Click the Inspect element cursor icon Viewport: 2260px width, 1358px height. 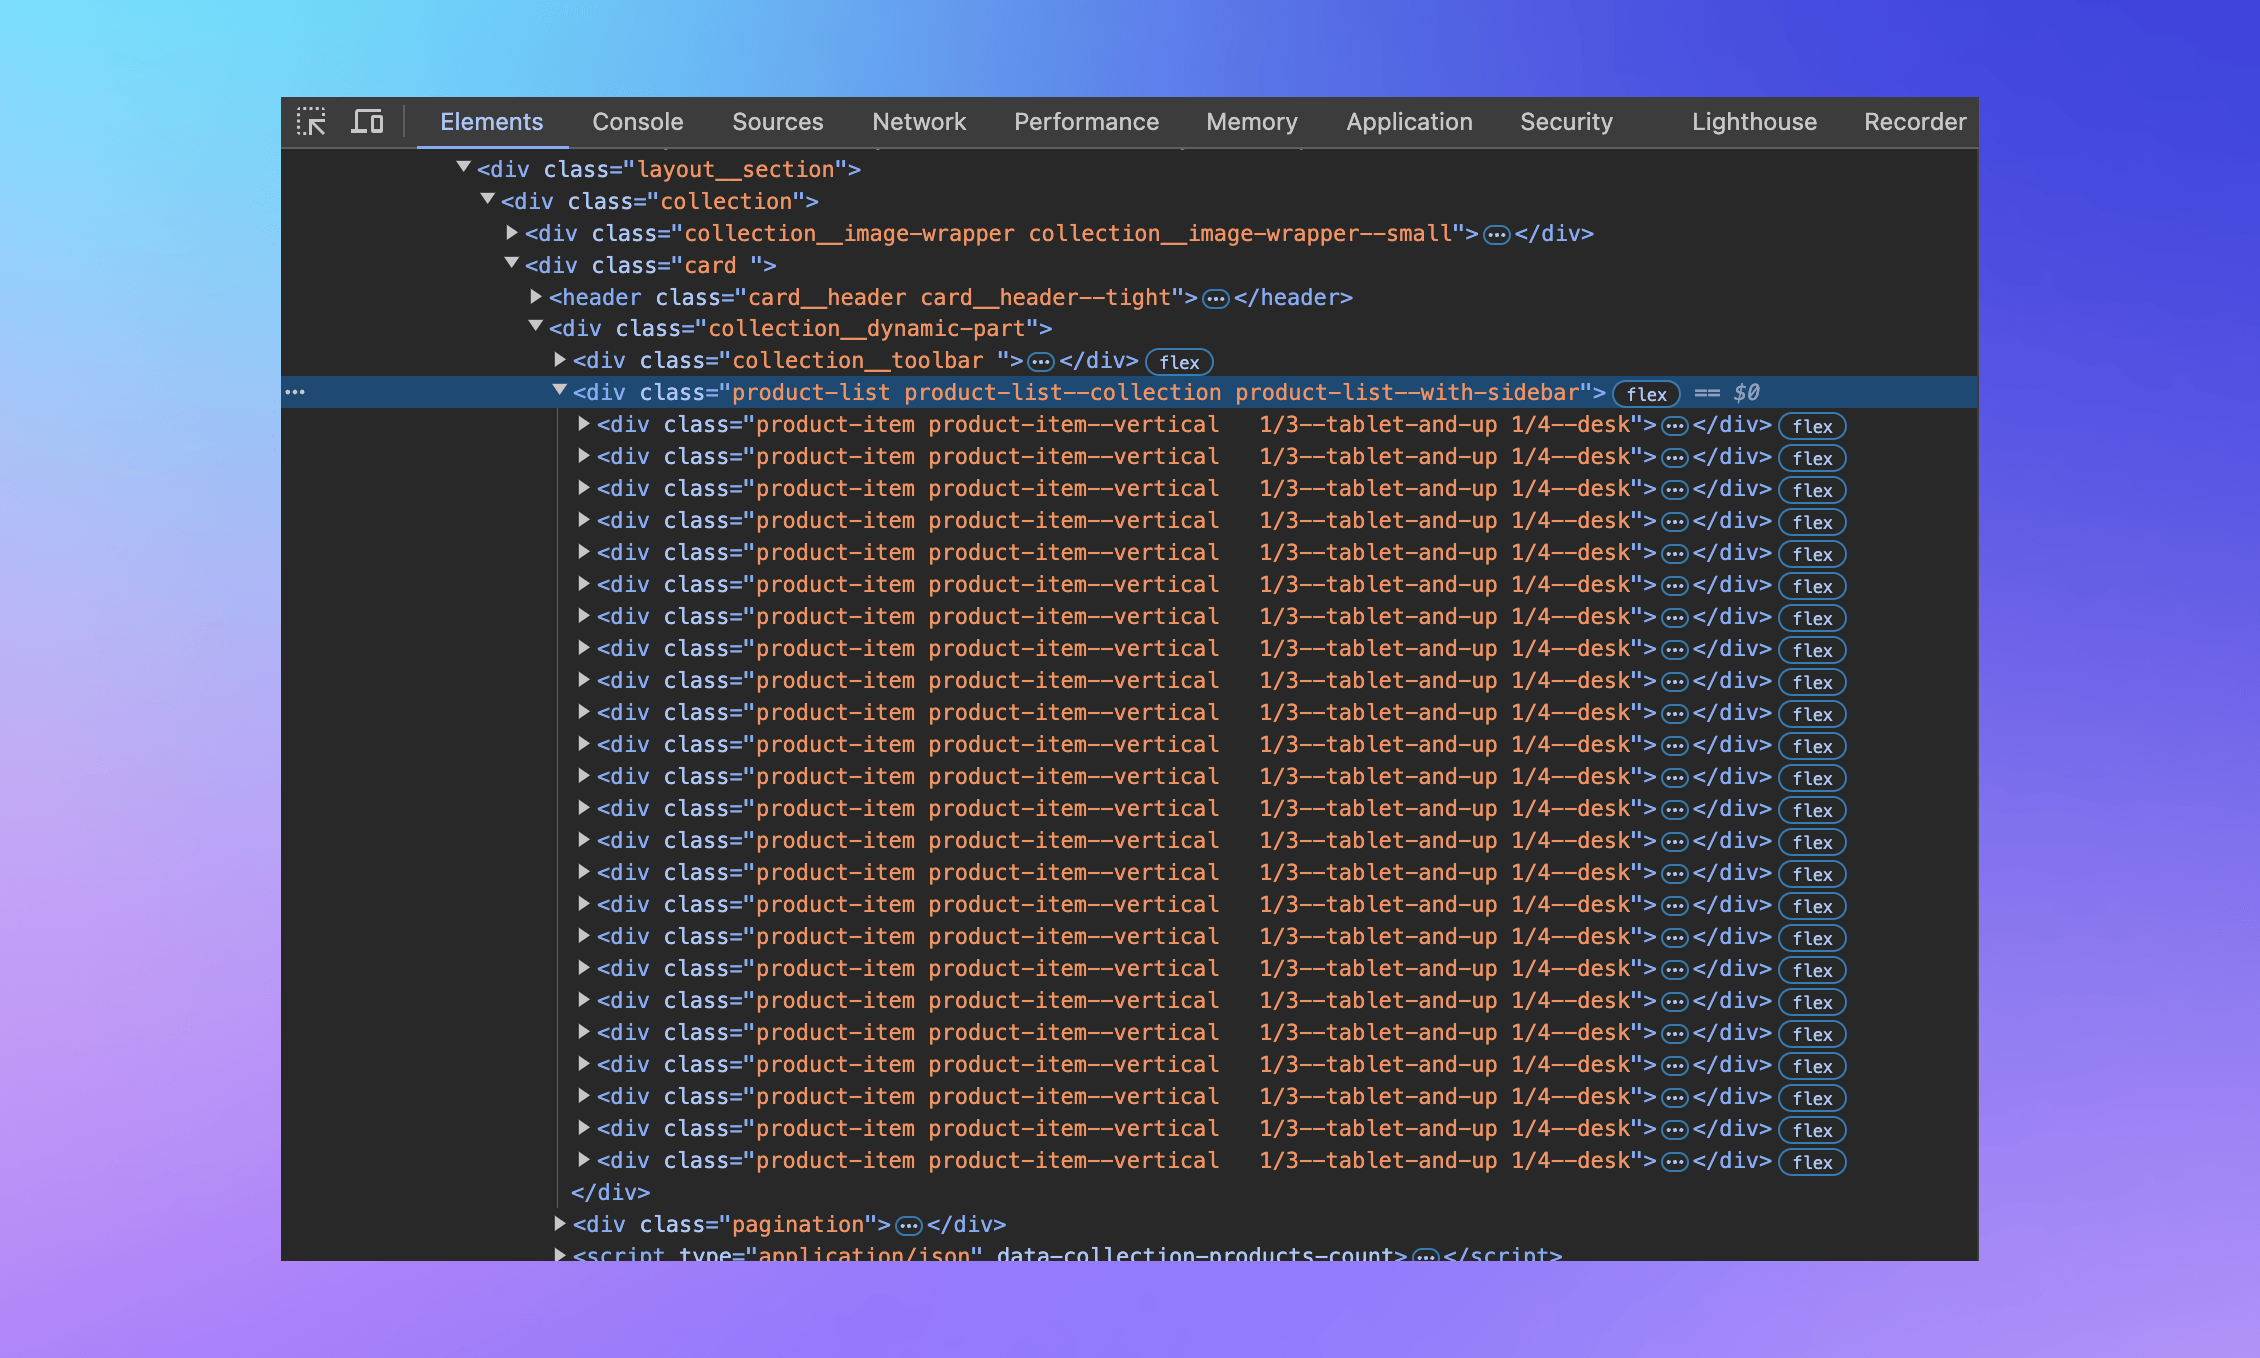coord(313,122)
